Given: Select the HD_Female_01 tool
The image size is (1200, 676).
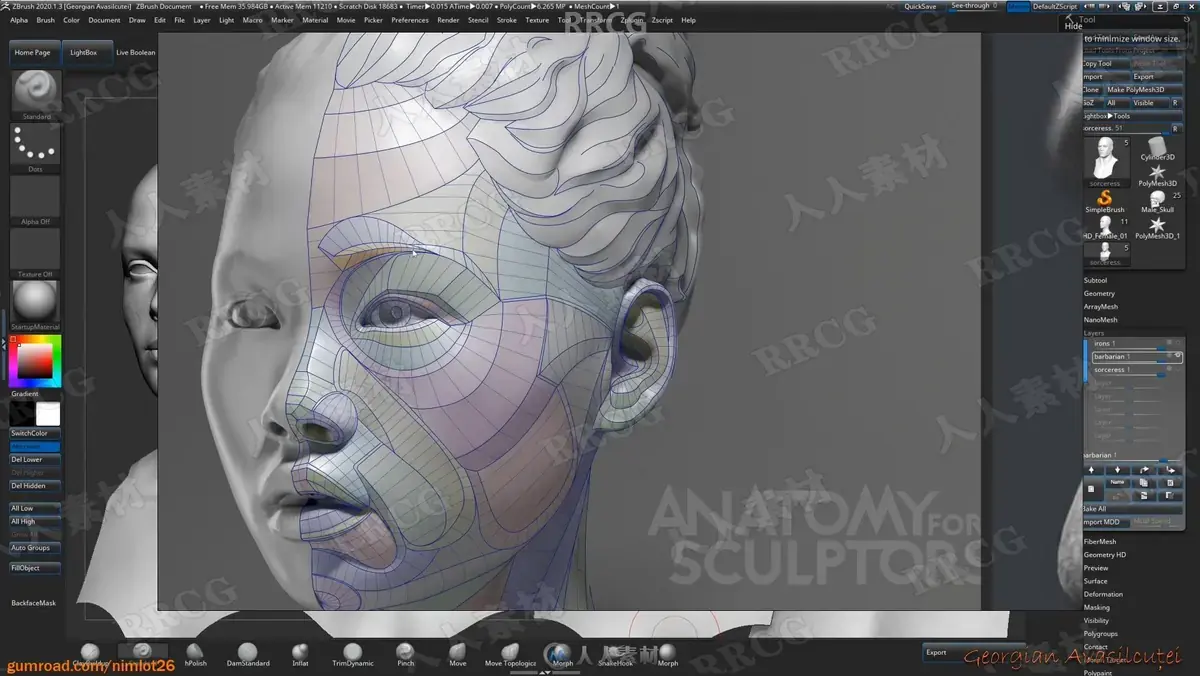Looking at the screenshot, I should click(1105, 228).
